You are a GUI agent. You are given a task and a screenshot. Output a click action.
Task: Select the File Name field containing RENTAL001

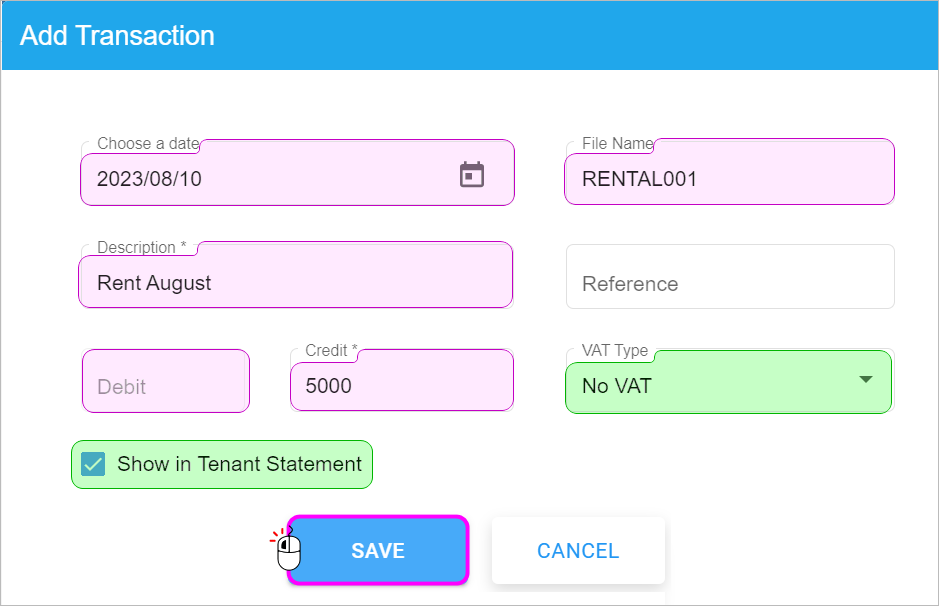tap(728, 179)
